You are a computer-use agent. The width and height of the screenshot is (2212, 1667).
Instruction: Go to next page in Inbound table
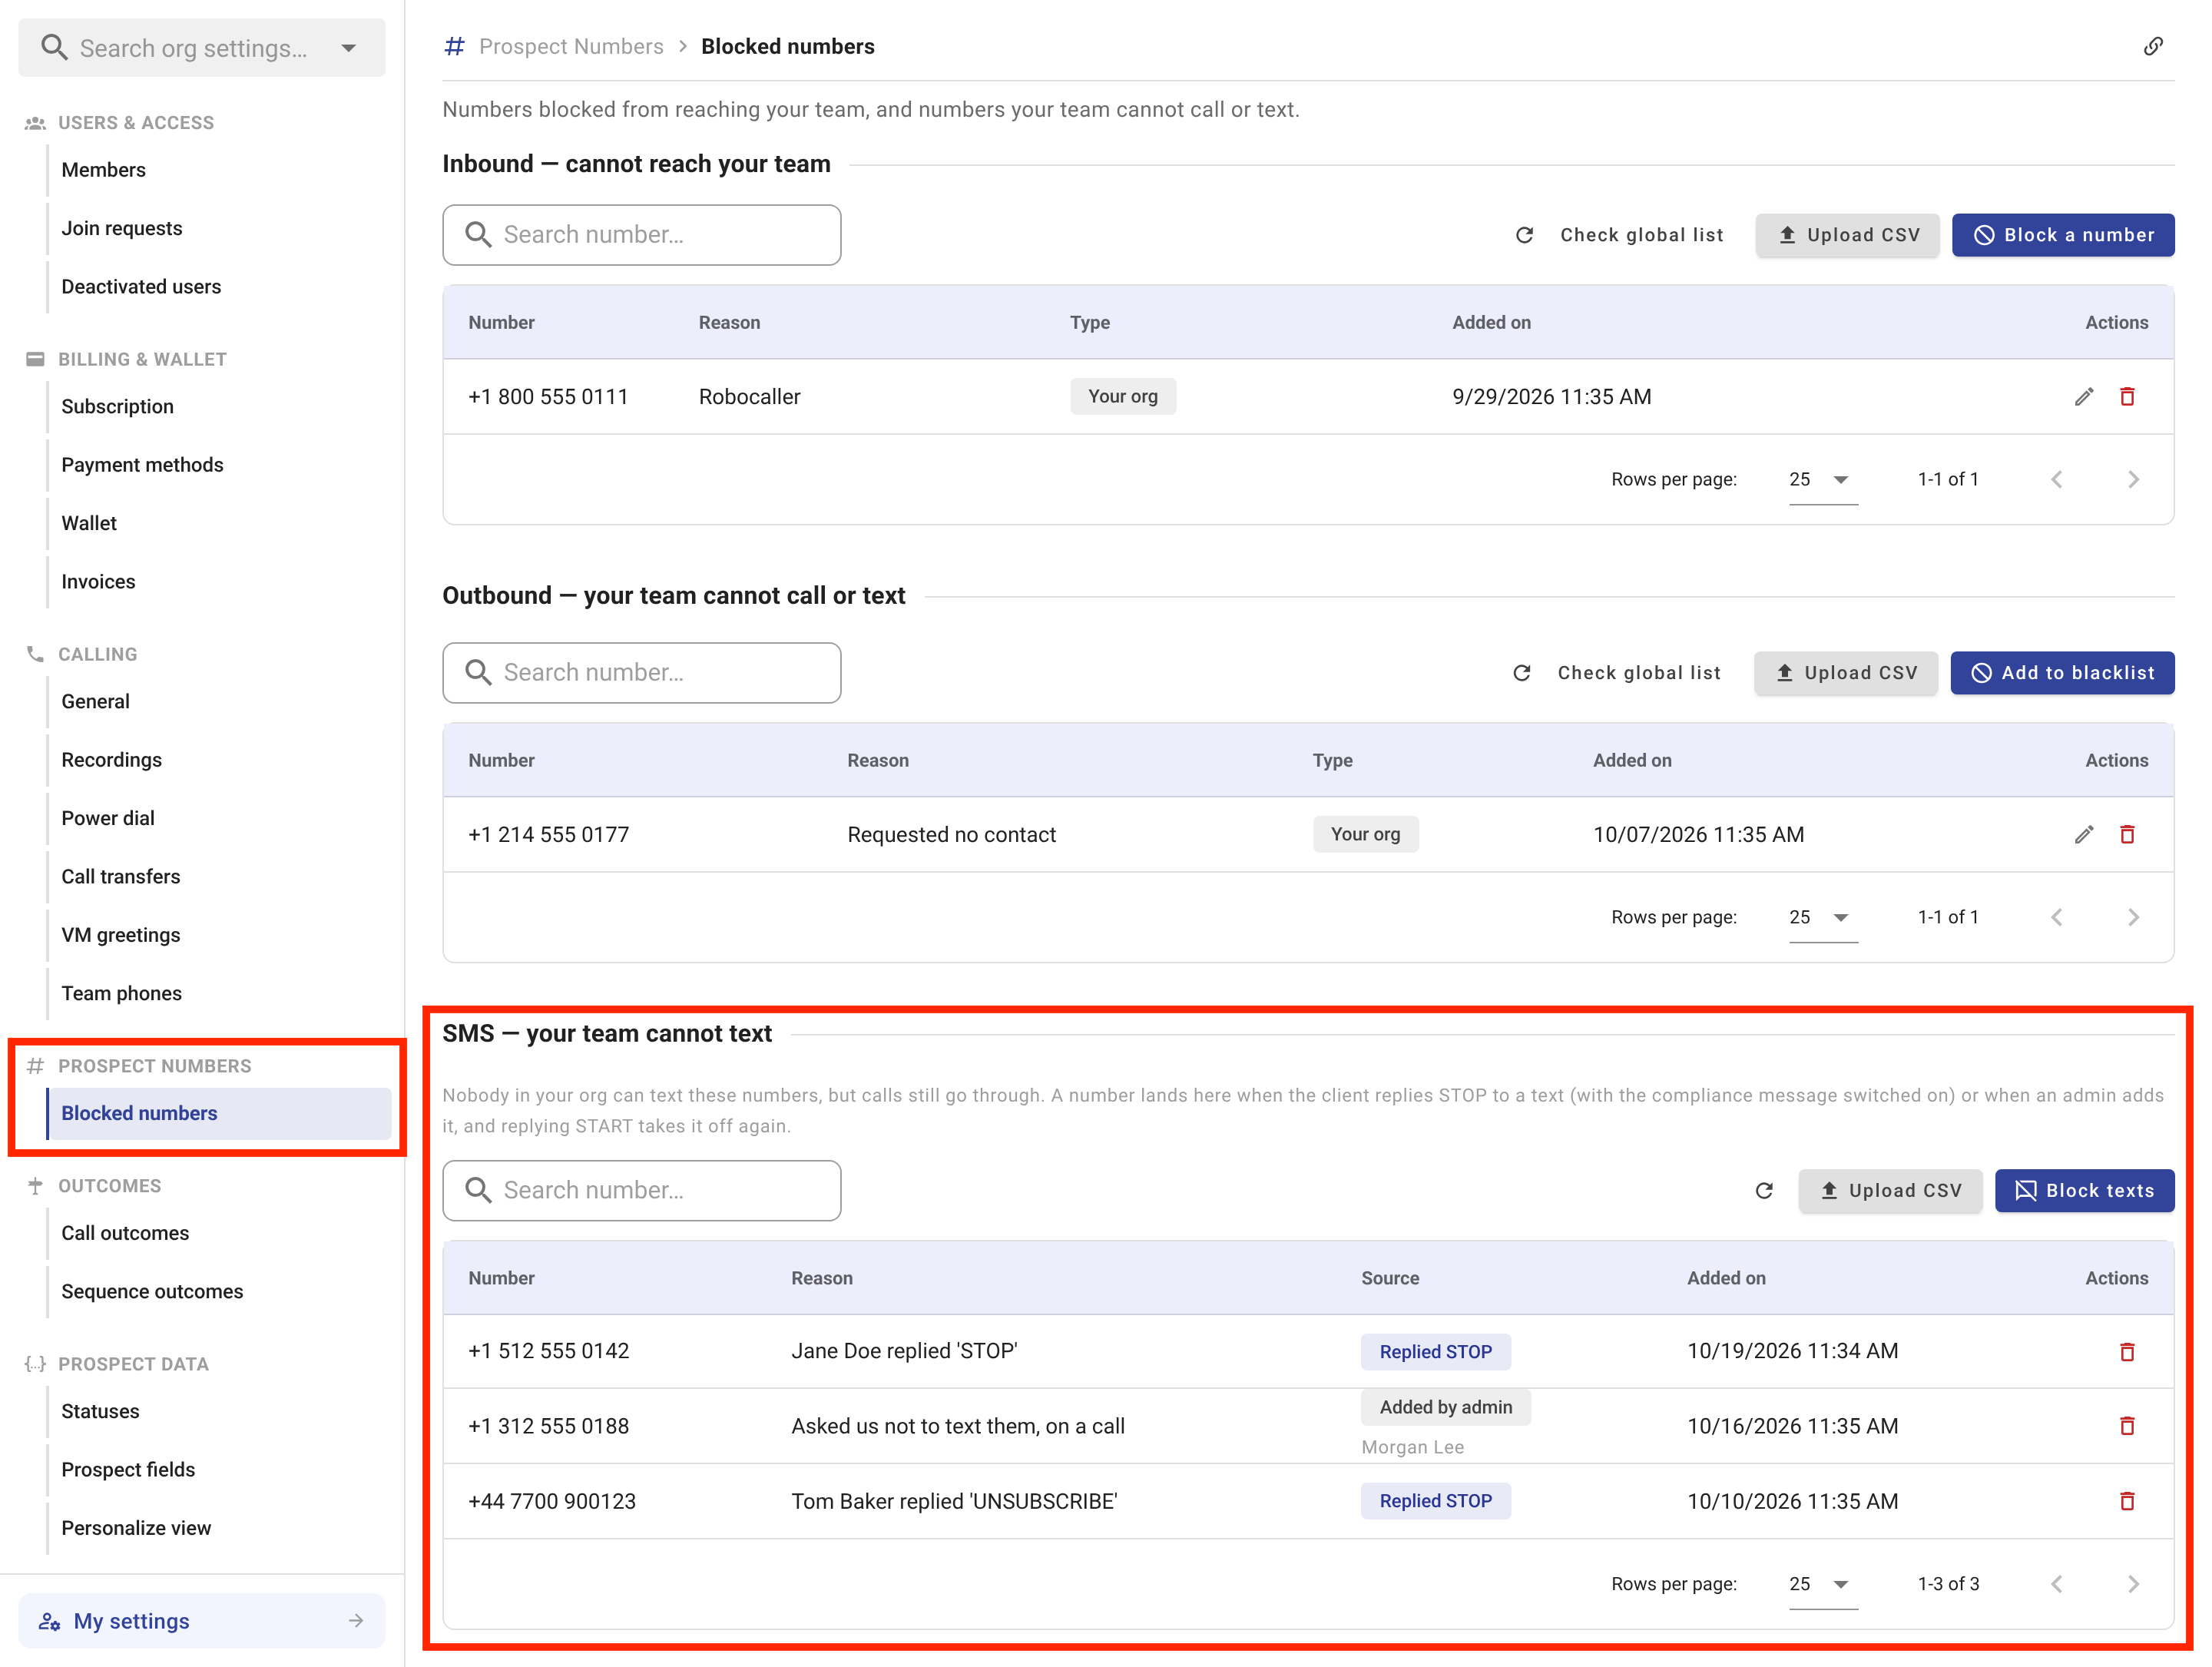click(2133, 480)
